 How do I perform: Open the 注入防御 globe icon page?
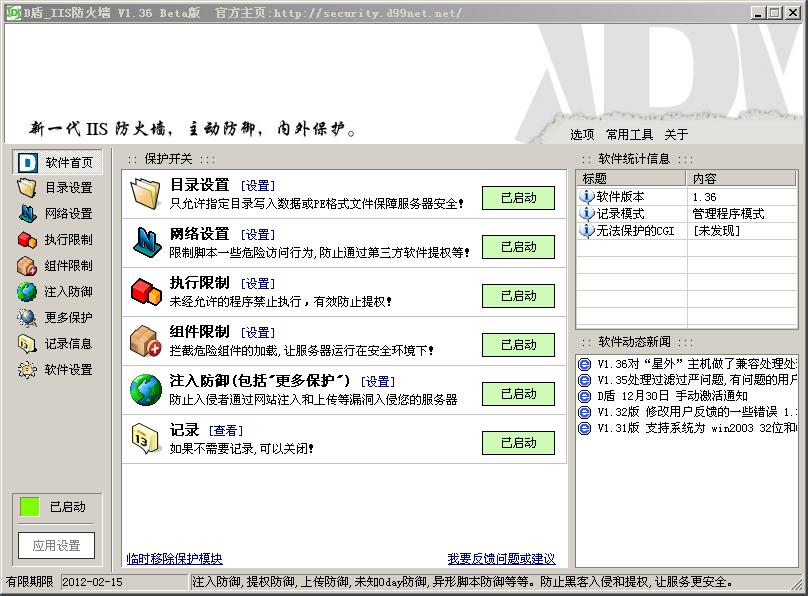click(55, 292)
